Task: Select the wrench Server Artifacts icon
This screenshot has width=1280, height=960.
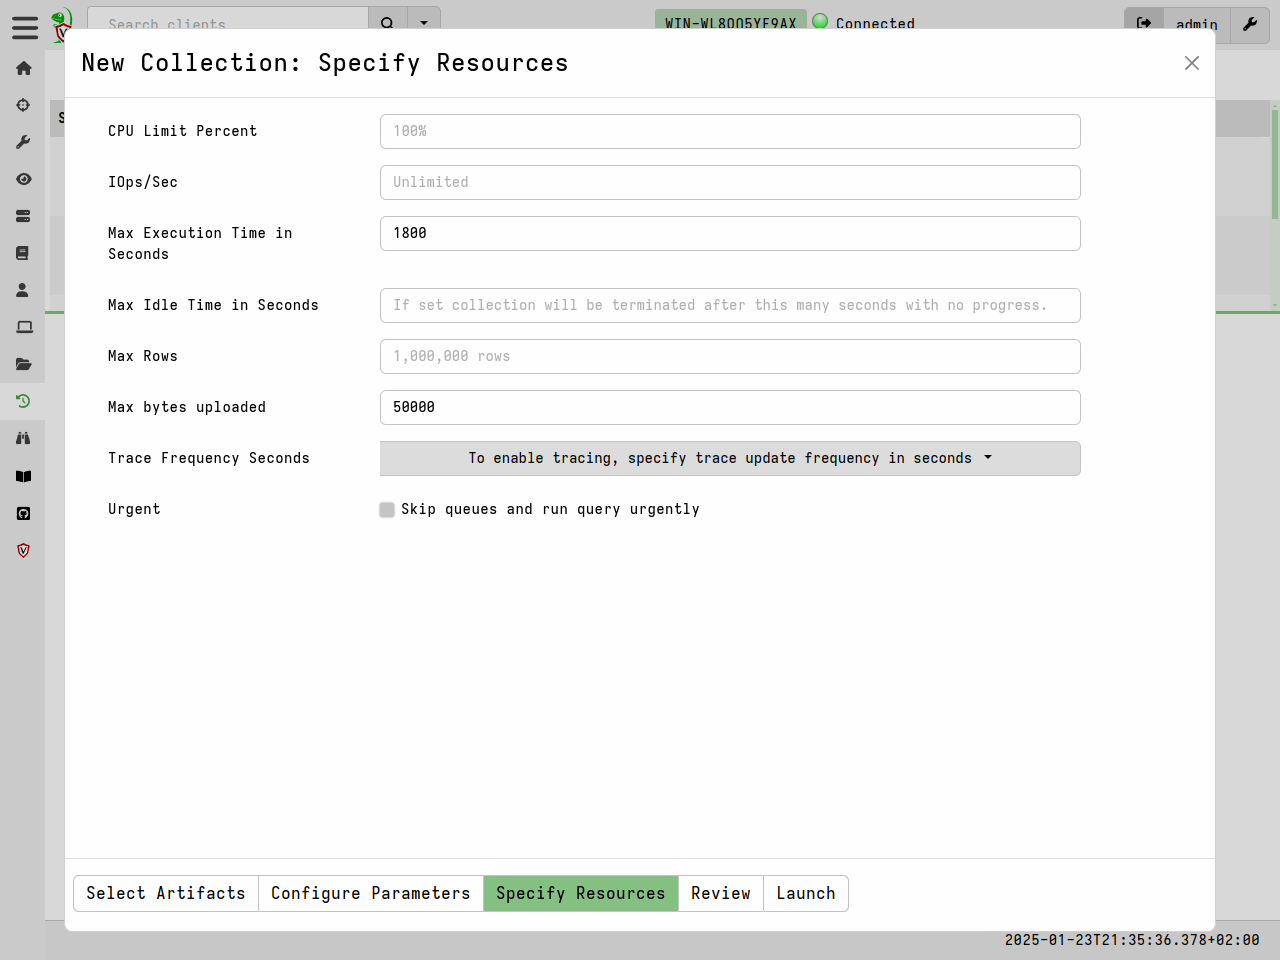Action: click(23, 141)
